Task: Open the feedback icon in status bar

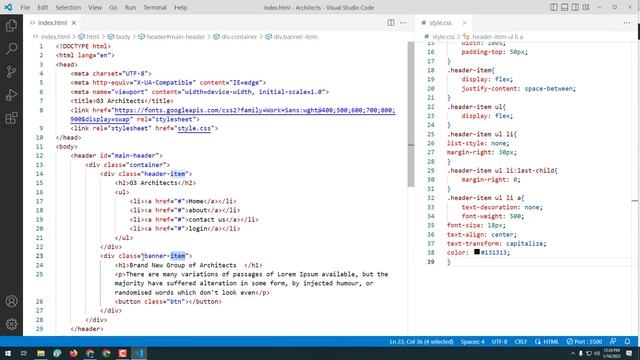Action: [x=613, y=342]
